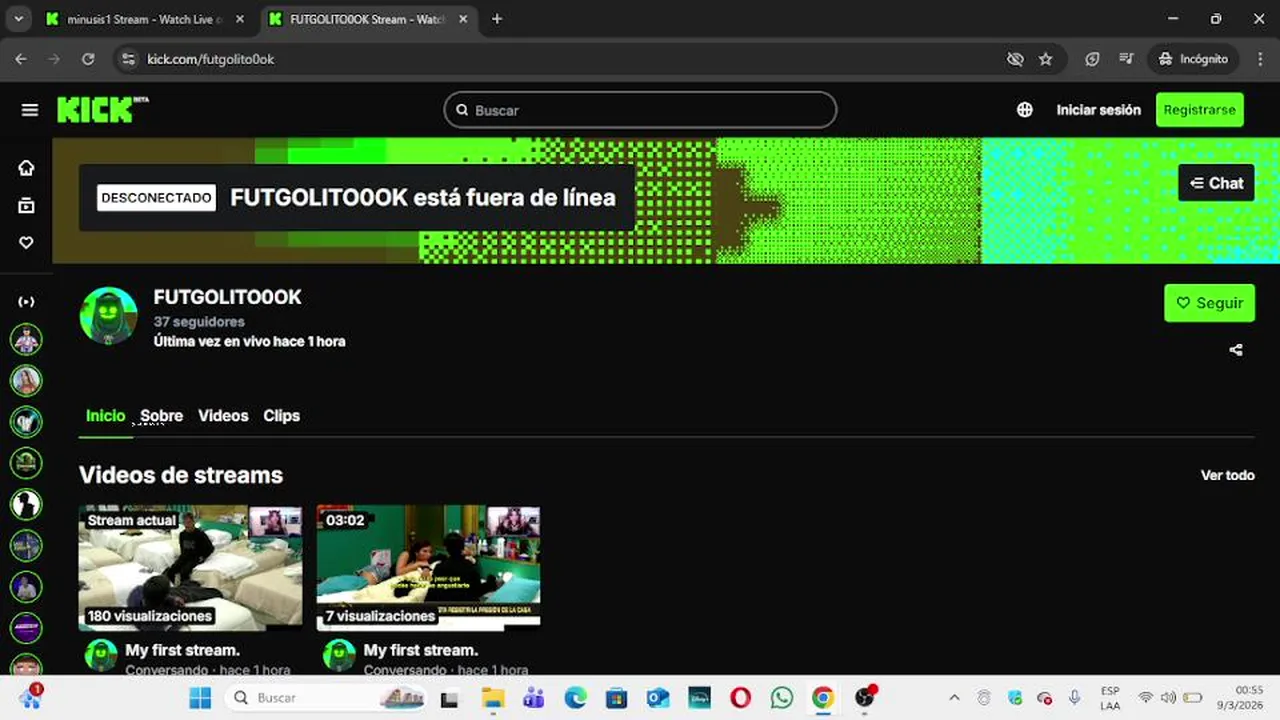Click the Kick Buscar search field
Image resolution: width=1280 pixels, height=720 pixels.
click(640, 110)
